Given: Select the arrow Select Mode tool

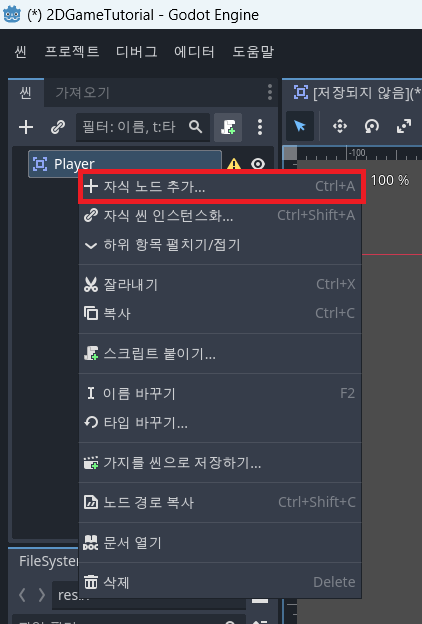Looking at the screenshot, I should pyautogui.click(x=300, y=127).
